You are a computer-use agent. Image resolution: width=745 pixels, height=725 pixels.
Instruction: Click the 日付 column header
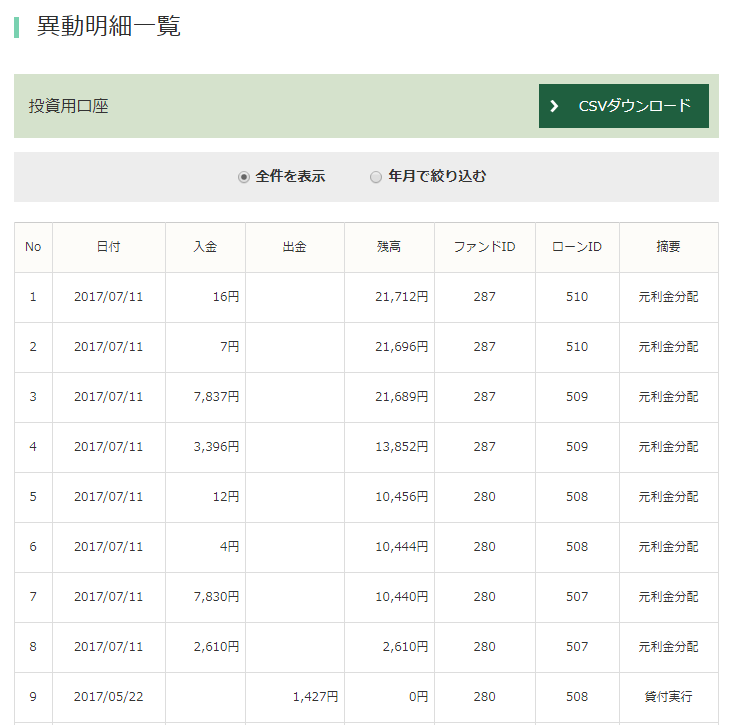(x=109, y=247)
